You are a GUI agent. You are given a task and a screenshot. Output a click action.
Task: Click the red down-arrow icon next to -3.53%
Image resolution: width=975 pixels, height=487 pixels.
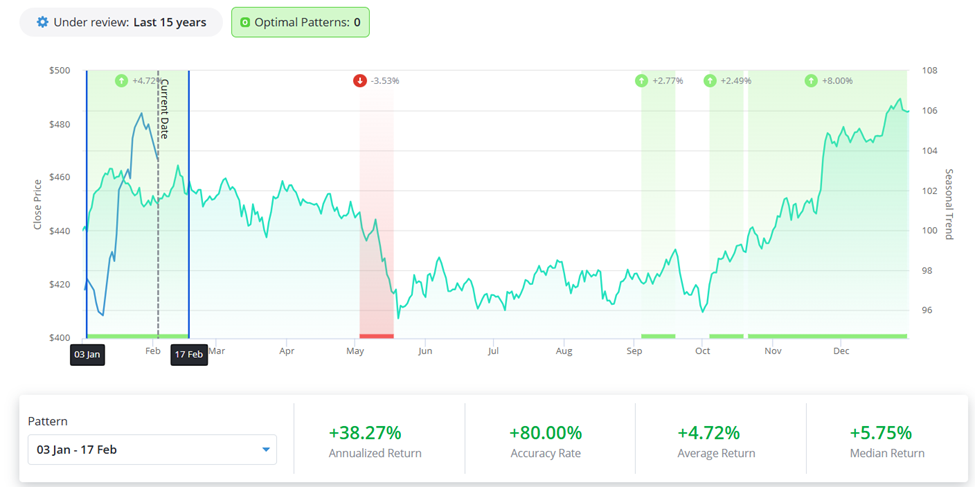(x=360, y=81)
